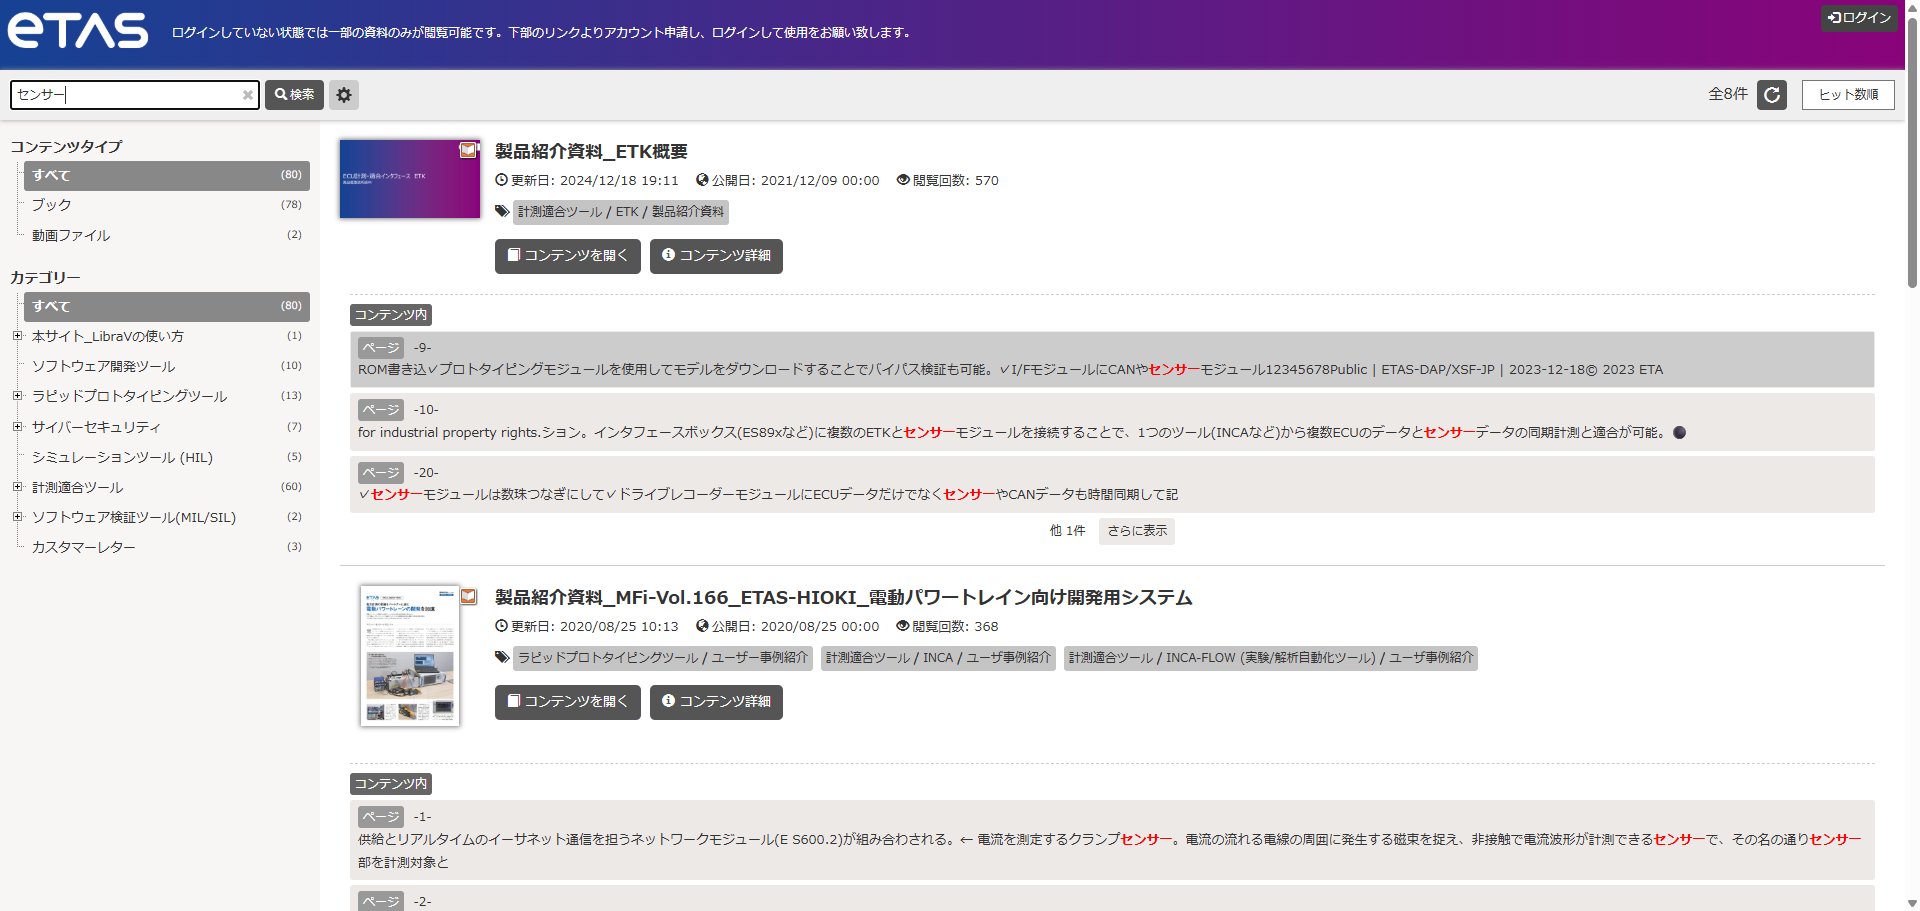
Task: Click the ログイン login button
Action: click(1859, 18)
